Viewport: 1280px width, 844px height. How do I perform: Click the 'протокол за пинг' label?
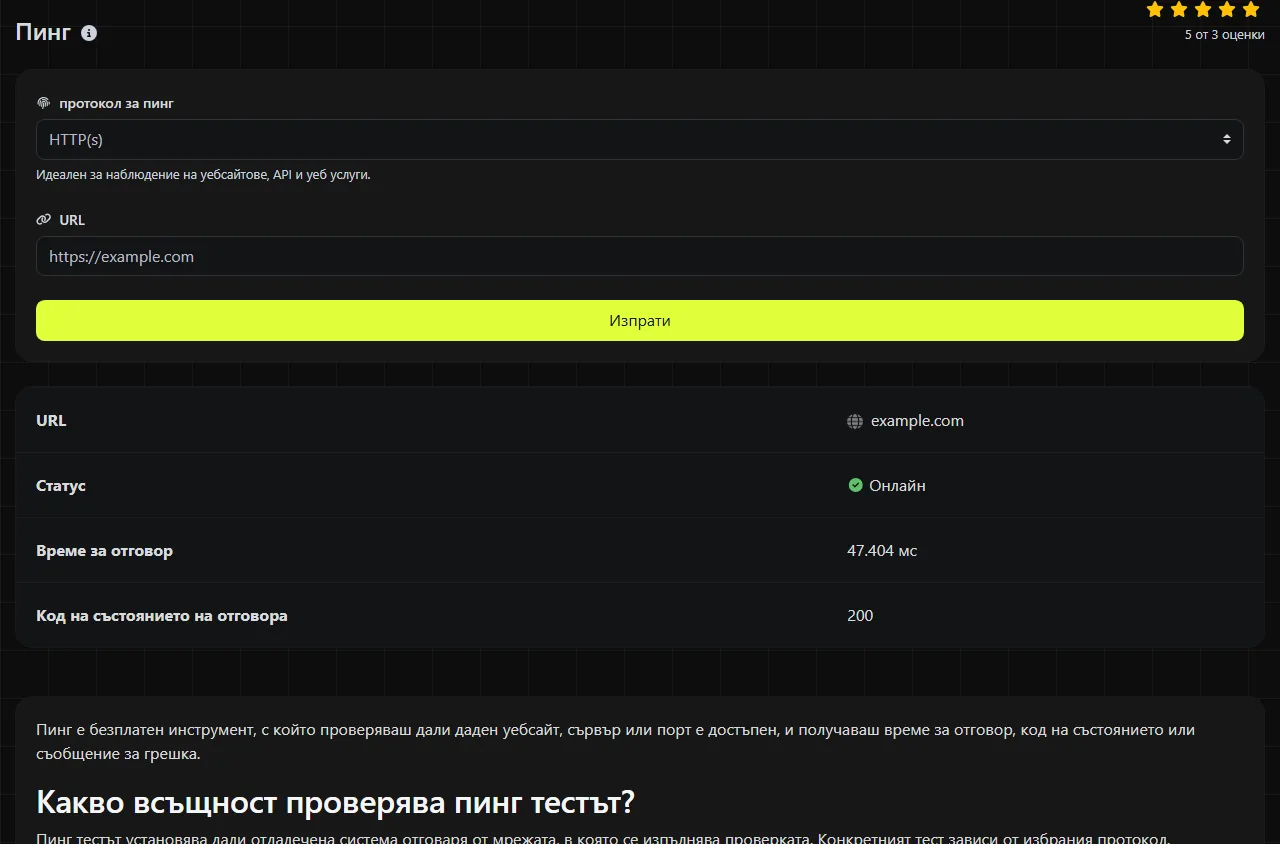pos(116,103)
